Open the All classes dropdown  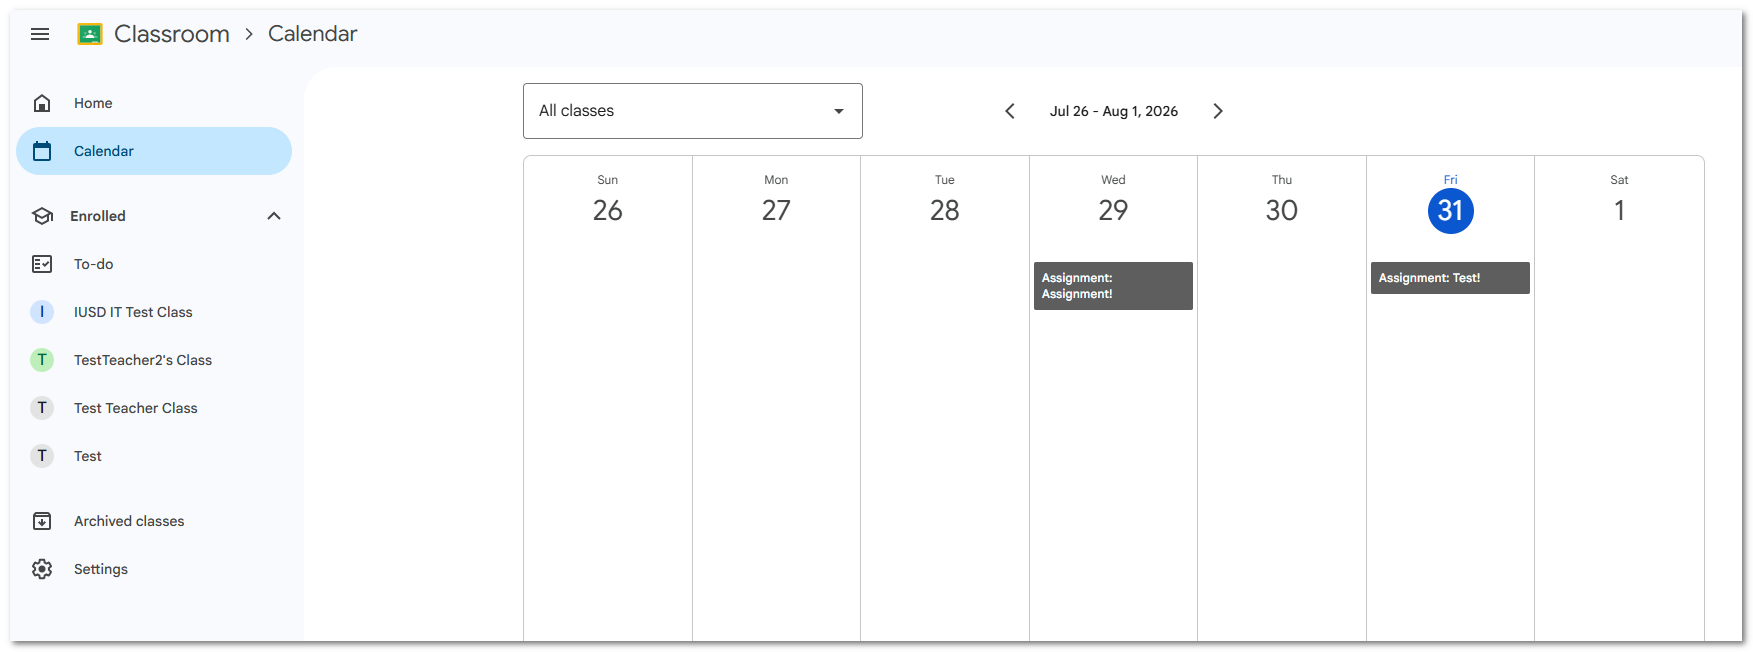[x=692, y=111]
